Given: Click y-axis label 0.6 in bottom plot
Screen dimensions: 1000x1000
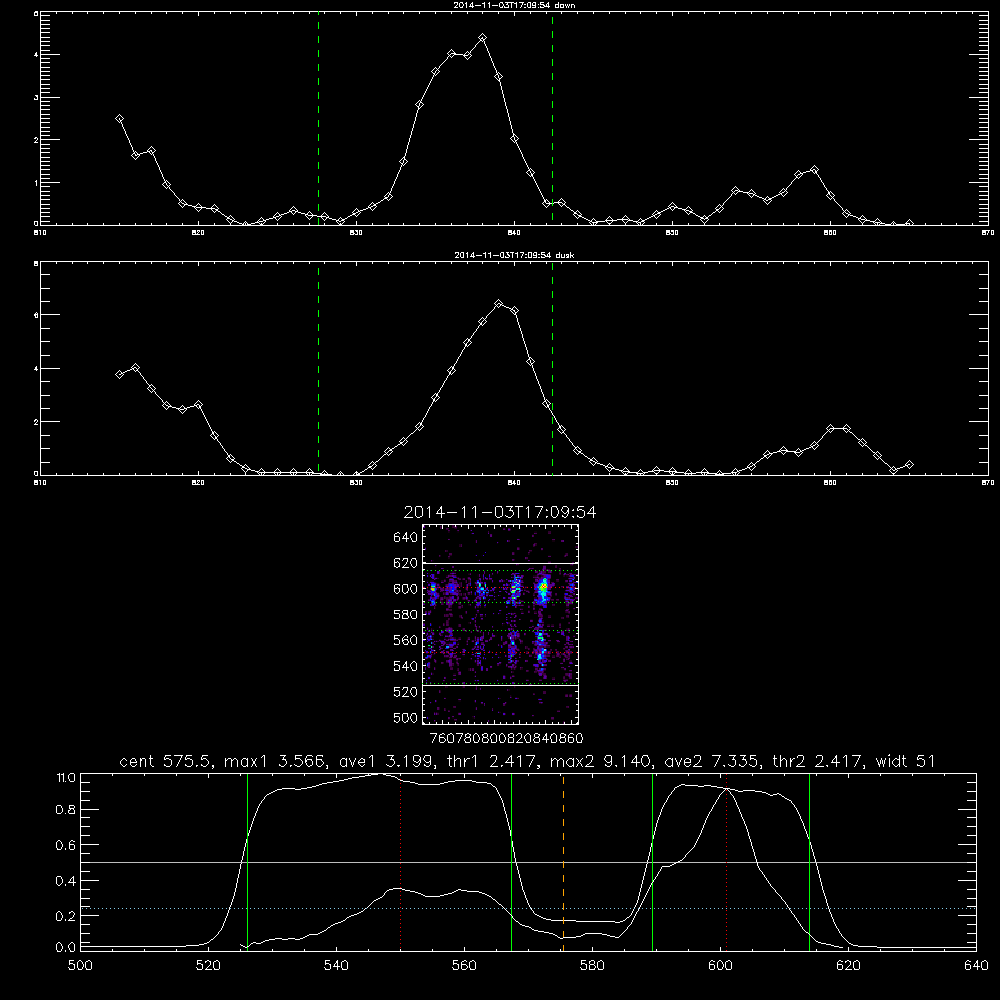Looking at the screenshot, I should pos(65,845).
